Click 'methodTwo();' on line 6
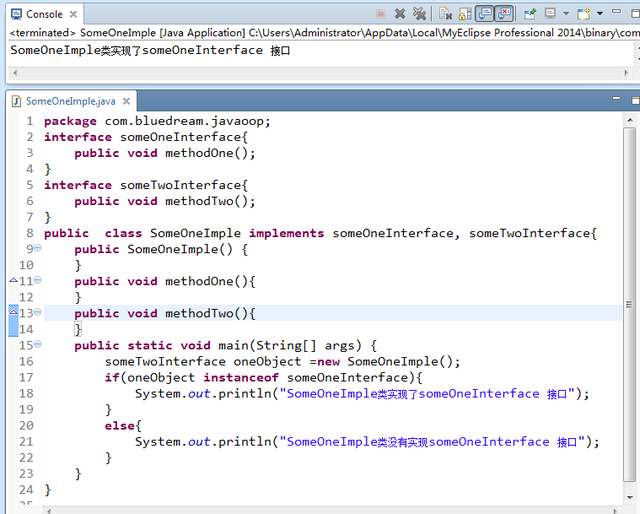The image size is (640, 514). coord(210,201)
